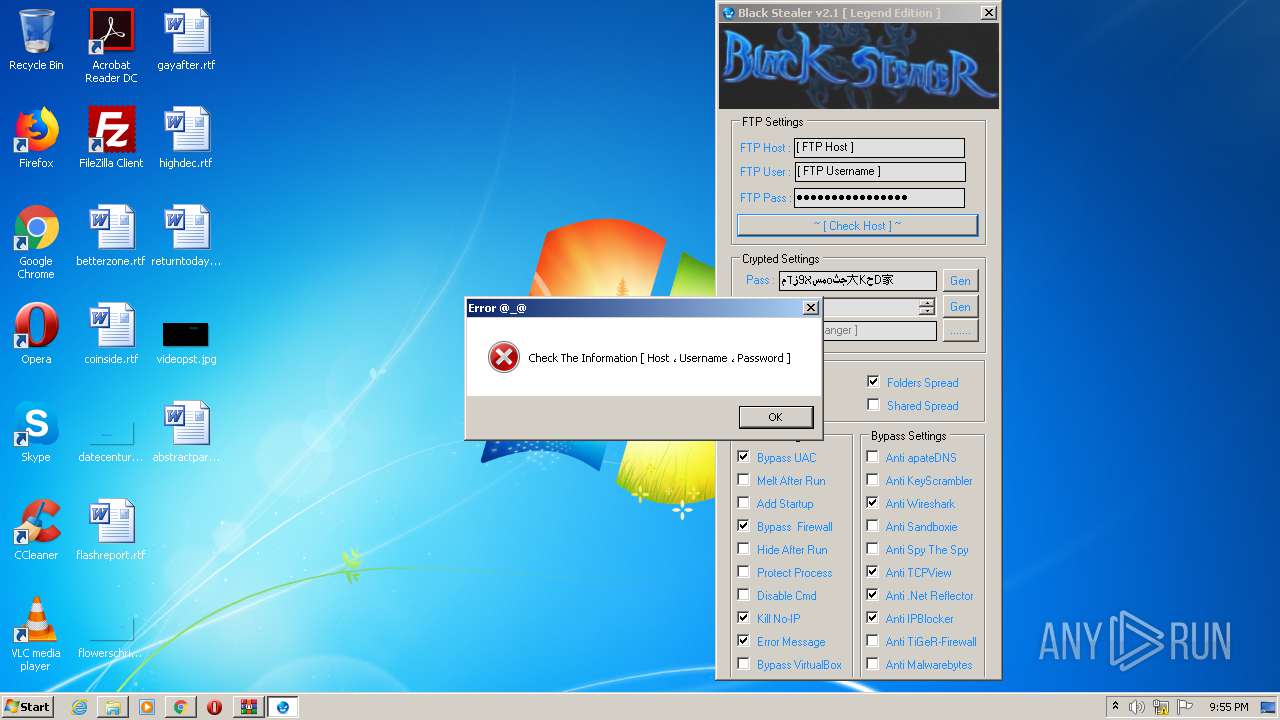Enable Anti Malwarebytes checkbox
This screenshot has height=720, width=1280.
click(x=873, y=664)
